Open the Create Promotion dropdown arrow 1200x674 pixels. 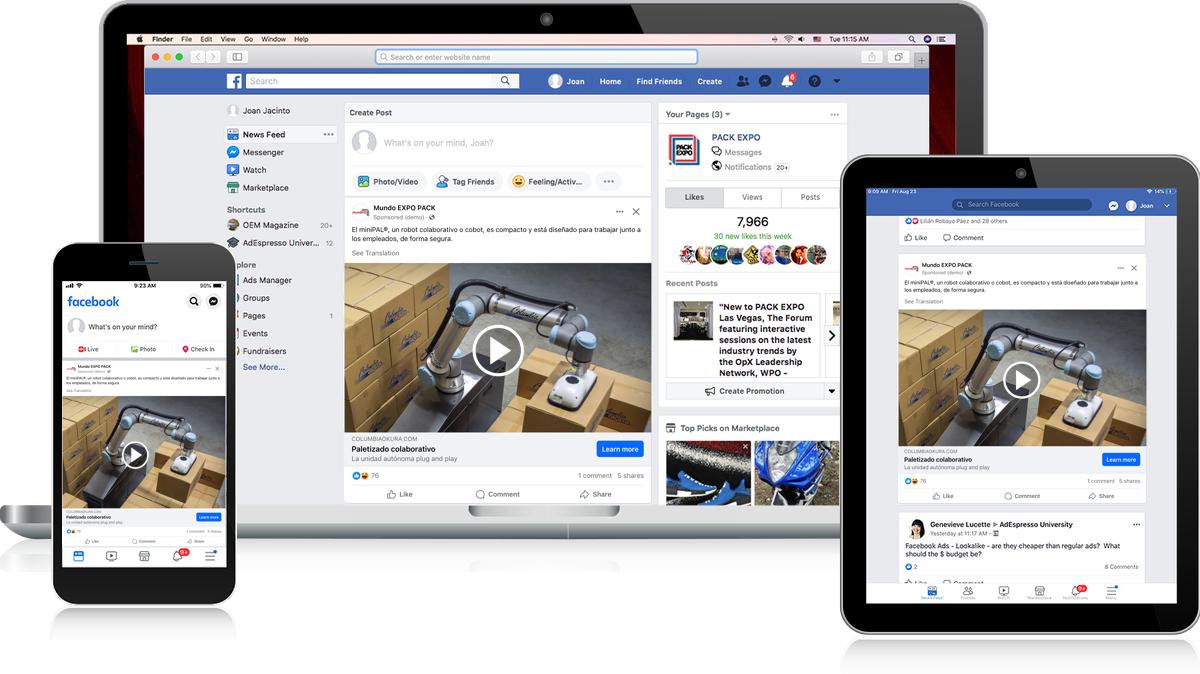[x=831, y=391]
